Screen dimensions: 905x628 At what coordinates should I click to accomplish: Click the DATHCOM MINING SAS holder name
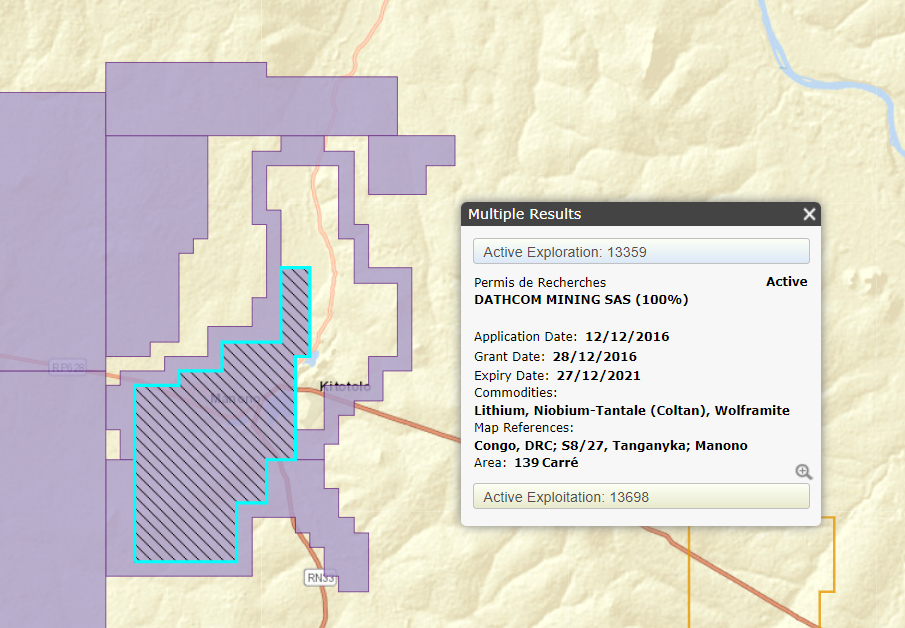[581, 299]
